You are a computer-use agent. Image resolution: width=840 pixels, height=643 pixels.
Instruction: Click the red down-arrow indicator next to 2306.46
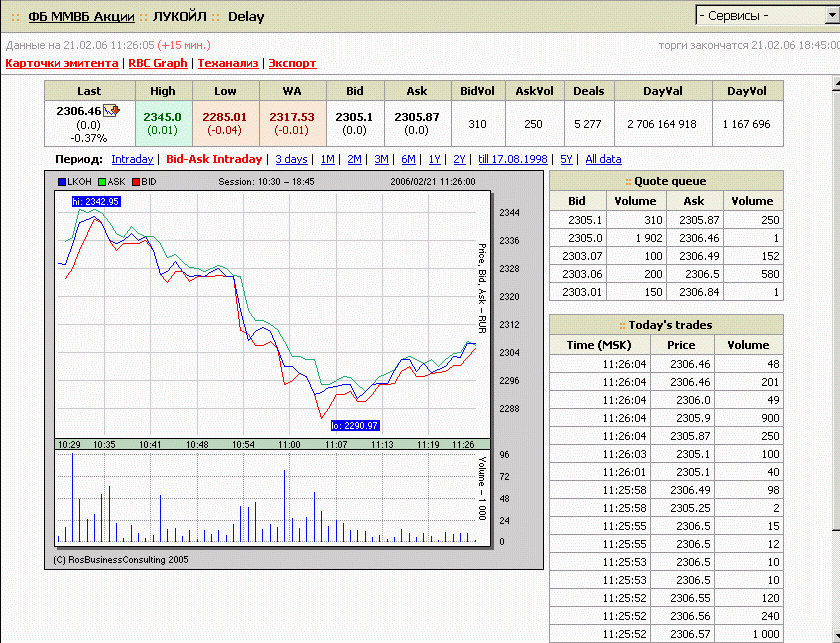click(117, 110)
